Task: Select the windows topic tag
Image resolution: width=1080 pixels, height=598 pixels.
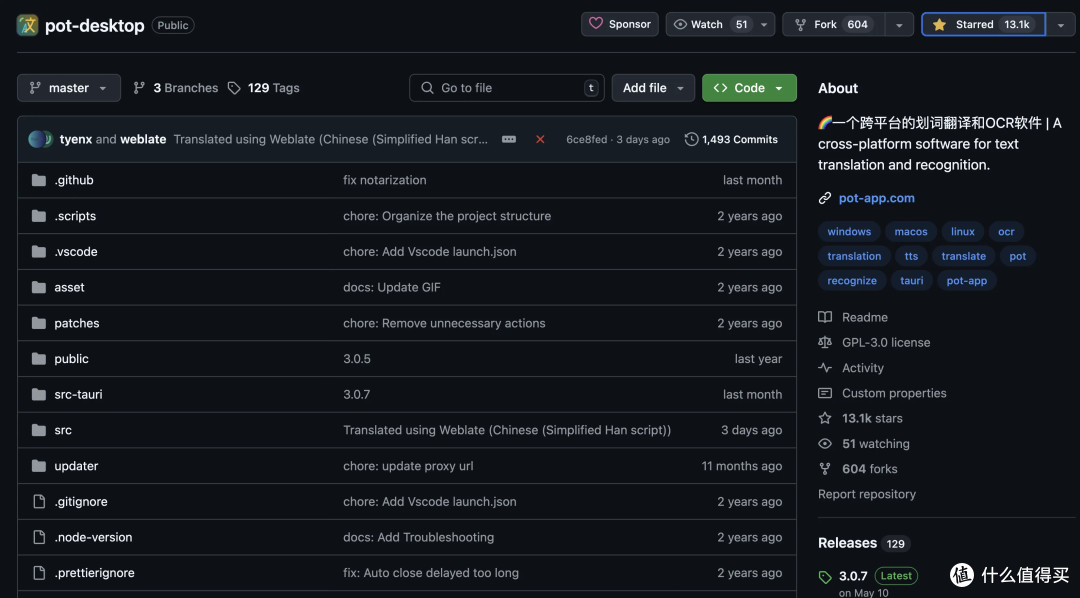Action: (x=849, y=231)
